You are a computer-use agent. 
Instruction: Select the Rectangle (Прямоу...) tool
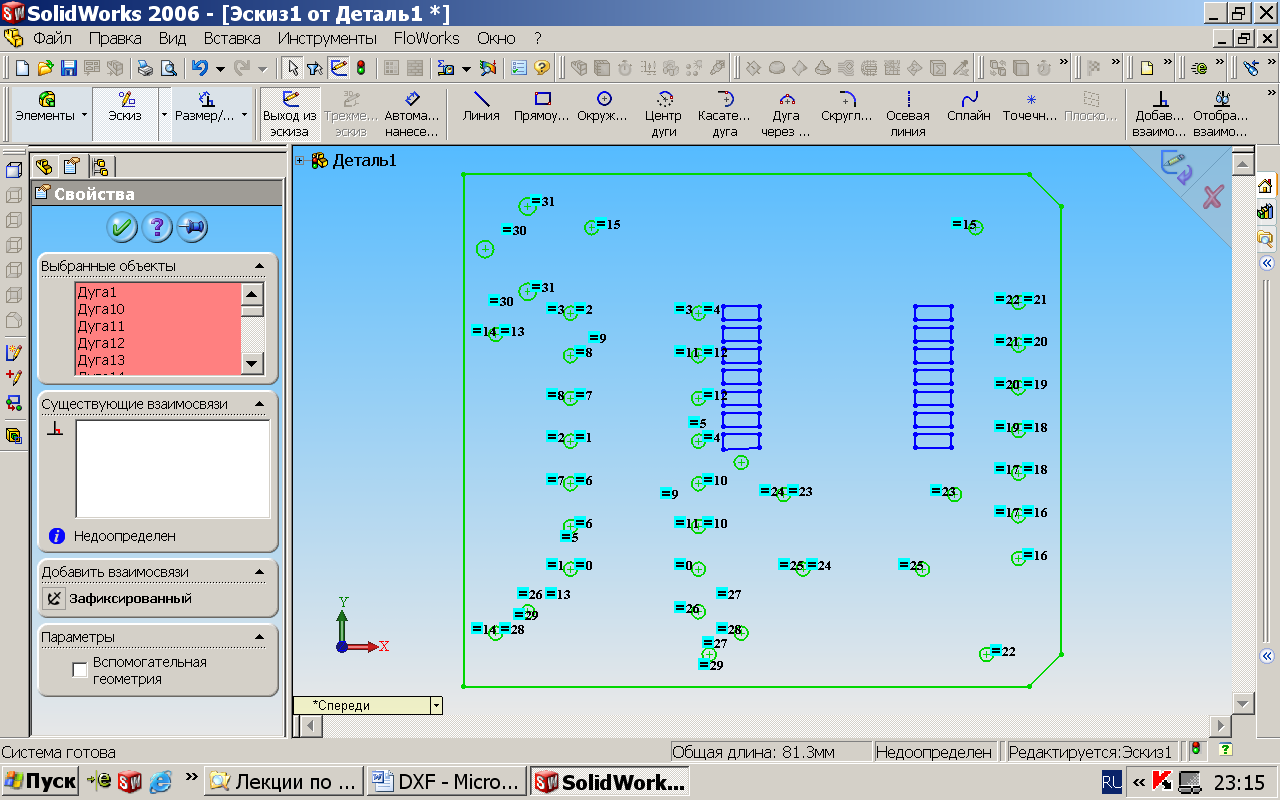click(x=542, y=107)
